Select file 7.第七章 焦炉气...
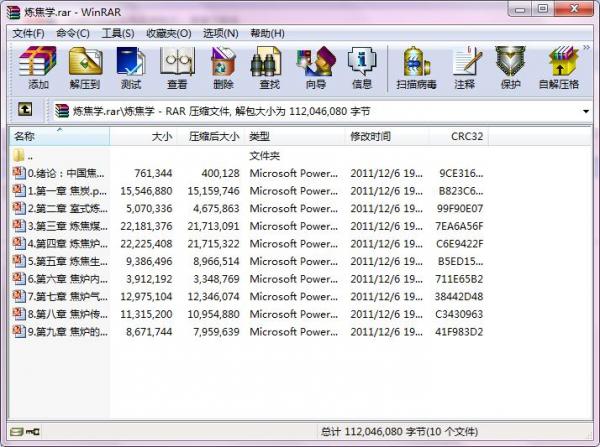The height and width of the screenshot is (447, 600). [249, 297]
